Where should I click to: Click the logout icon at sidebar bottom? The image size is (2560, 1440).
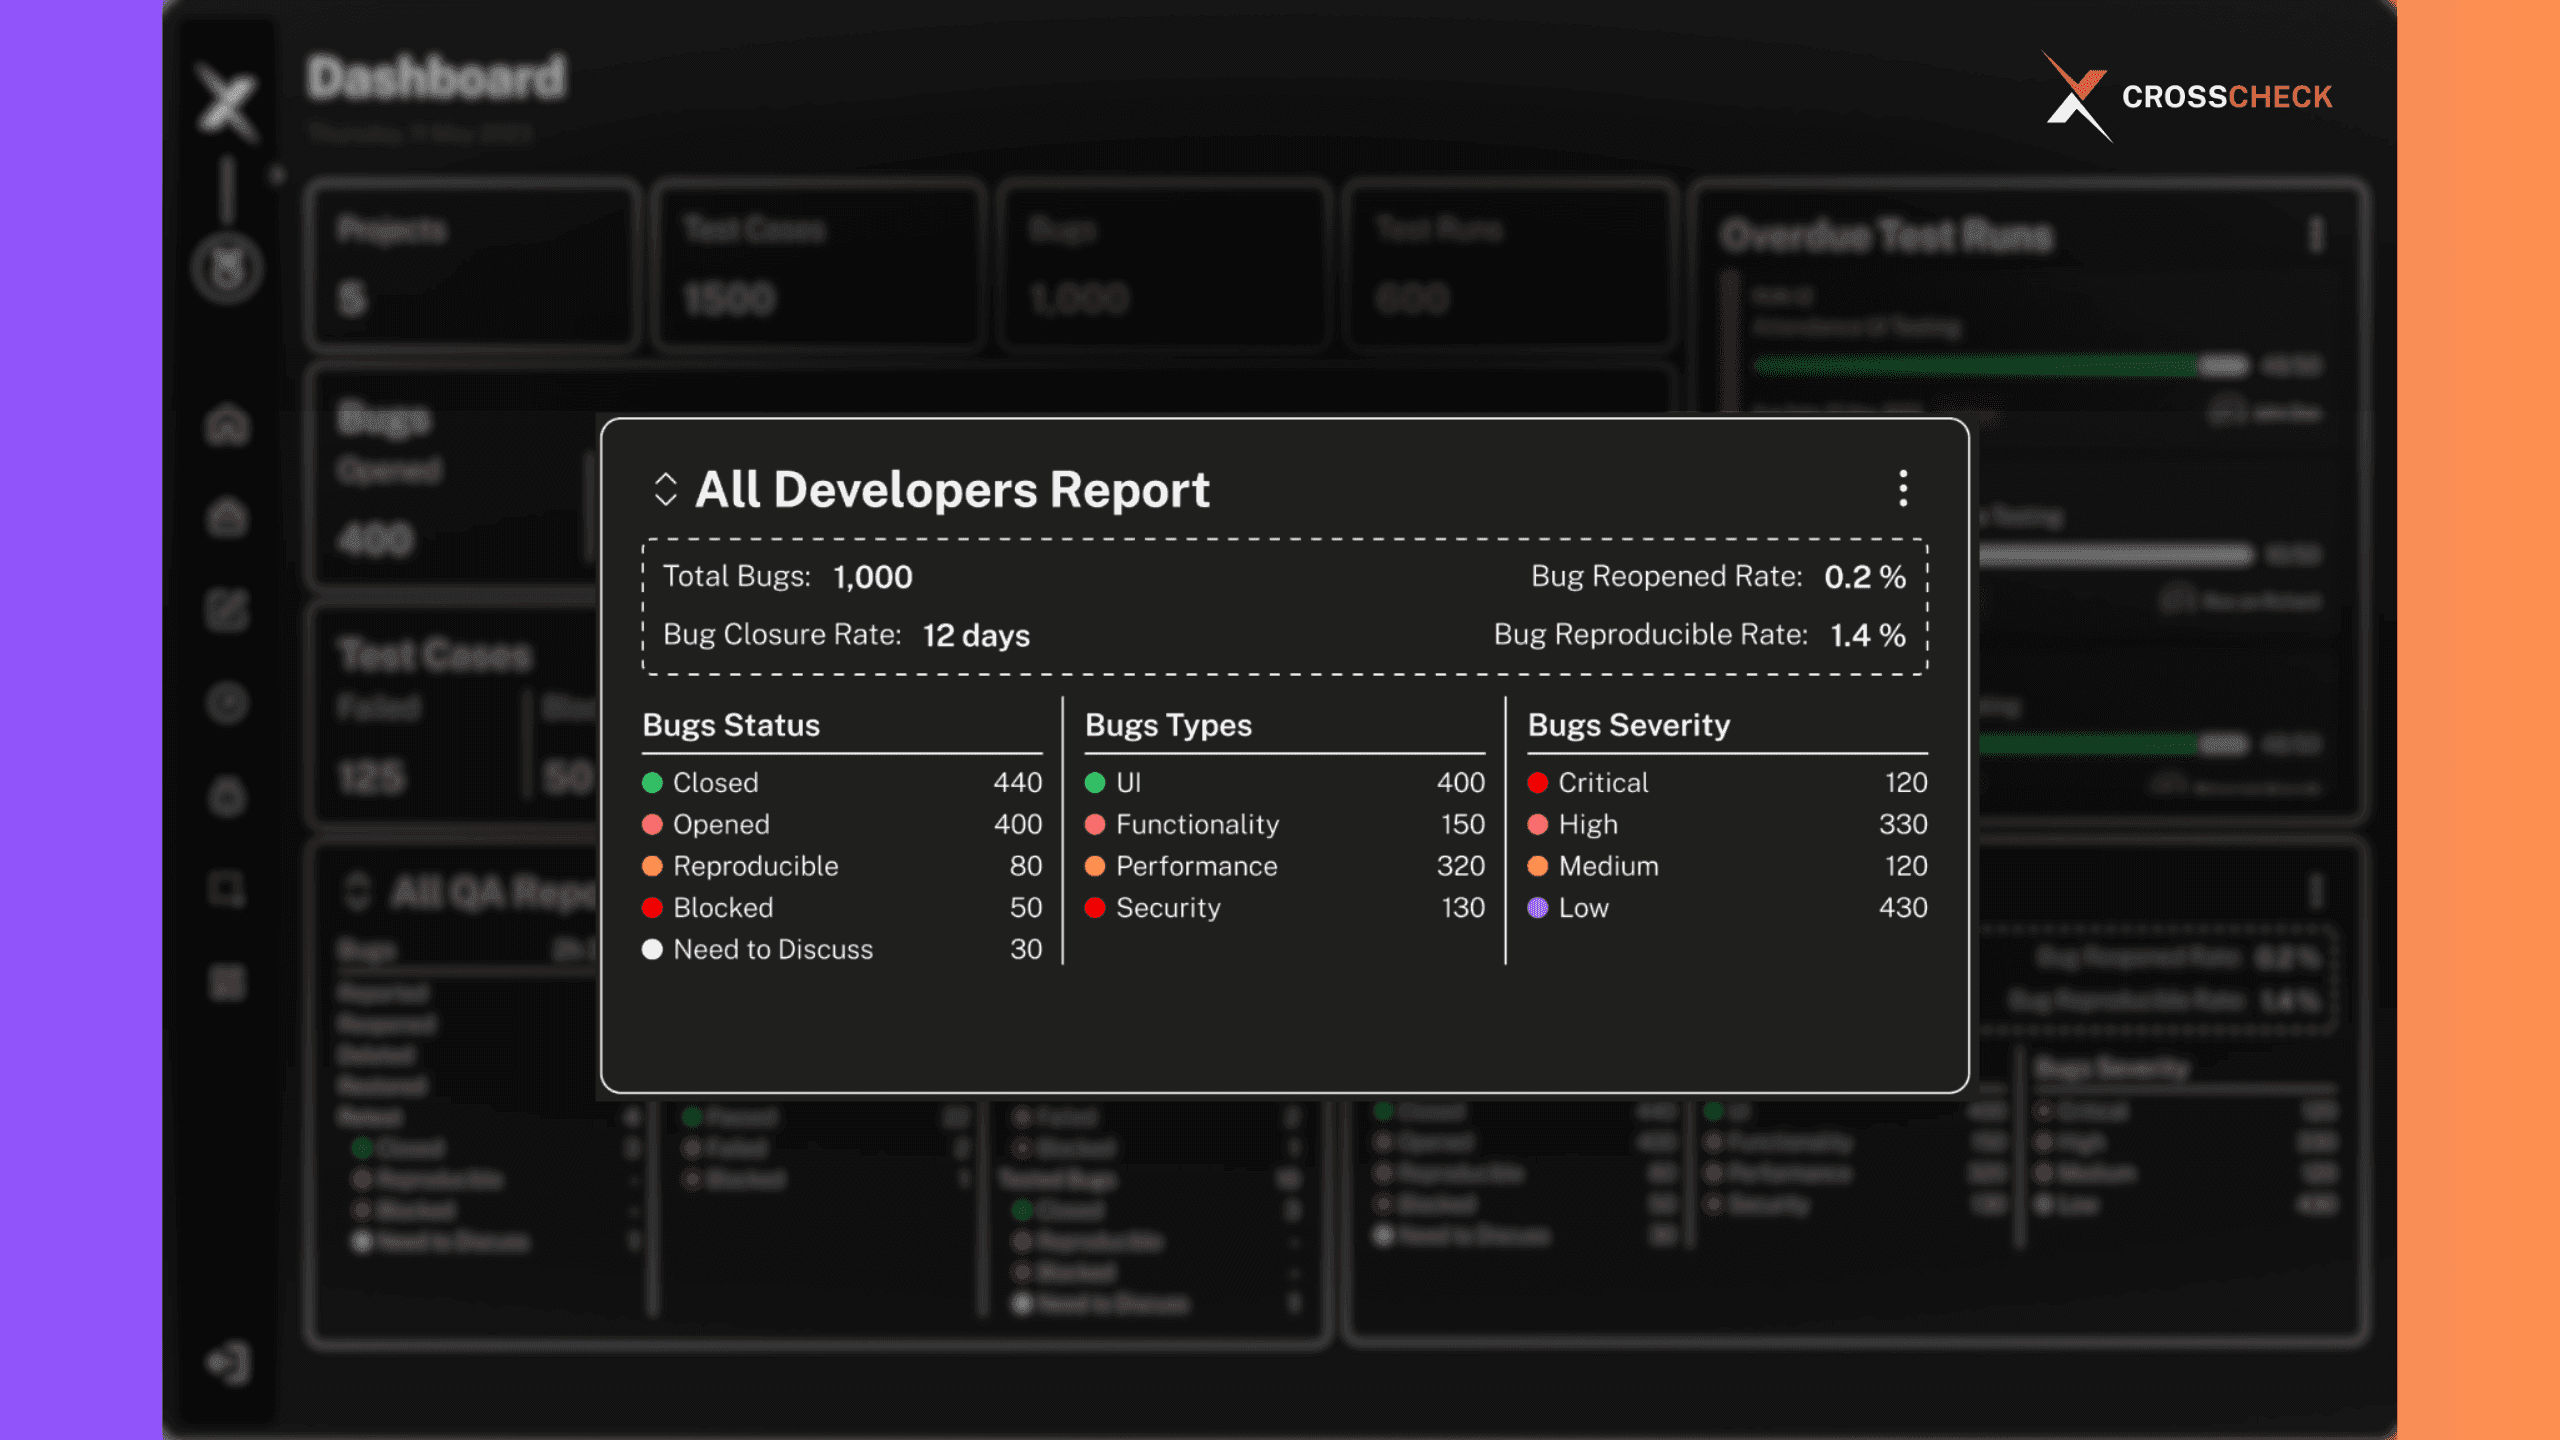pyautogui.click(x=228, y=1363)
